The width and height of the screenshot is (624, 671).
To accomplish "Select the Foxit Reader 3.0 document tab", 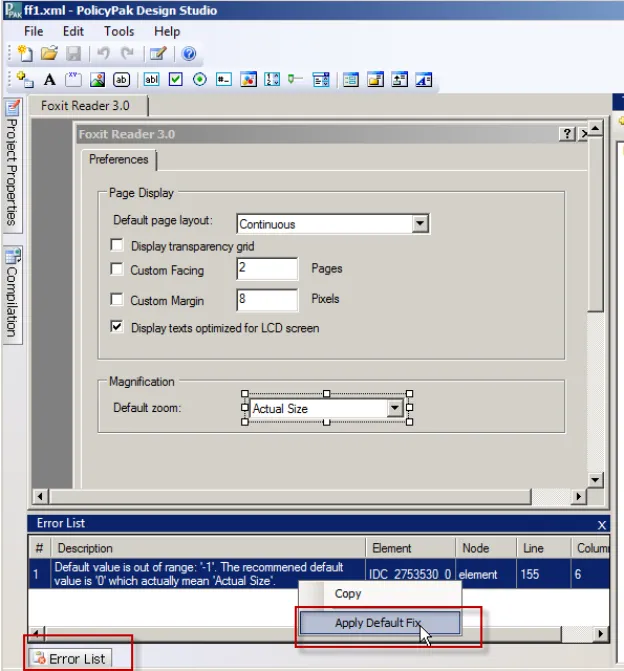I will point(88,106).
